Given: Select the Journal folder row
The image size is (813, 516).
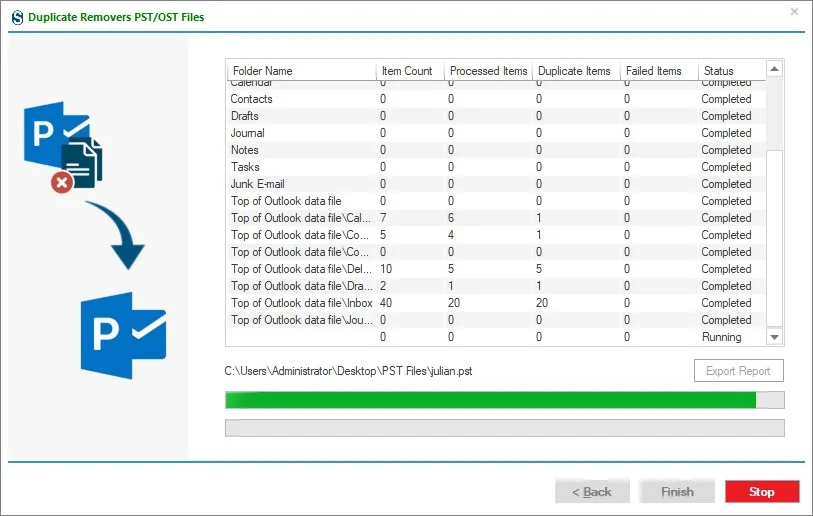Looking at the screenshot, I should (496, 133).
